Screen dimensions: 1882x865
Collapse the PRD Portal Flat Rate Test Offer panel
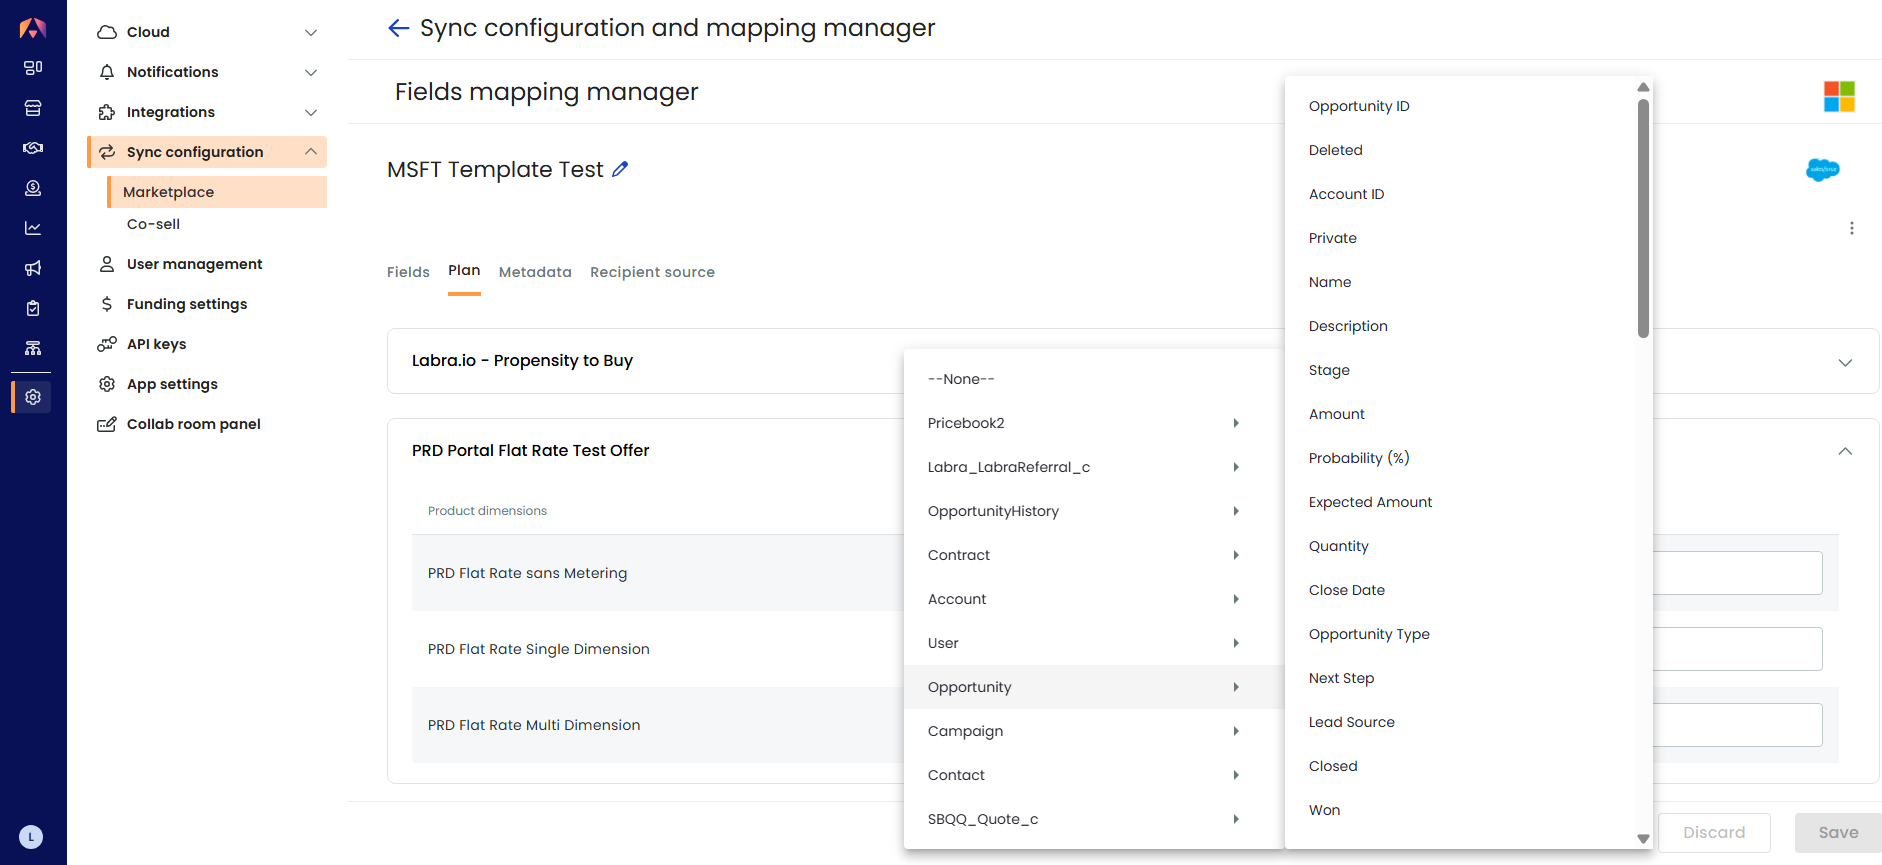1845,451
